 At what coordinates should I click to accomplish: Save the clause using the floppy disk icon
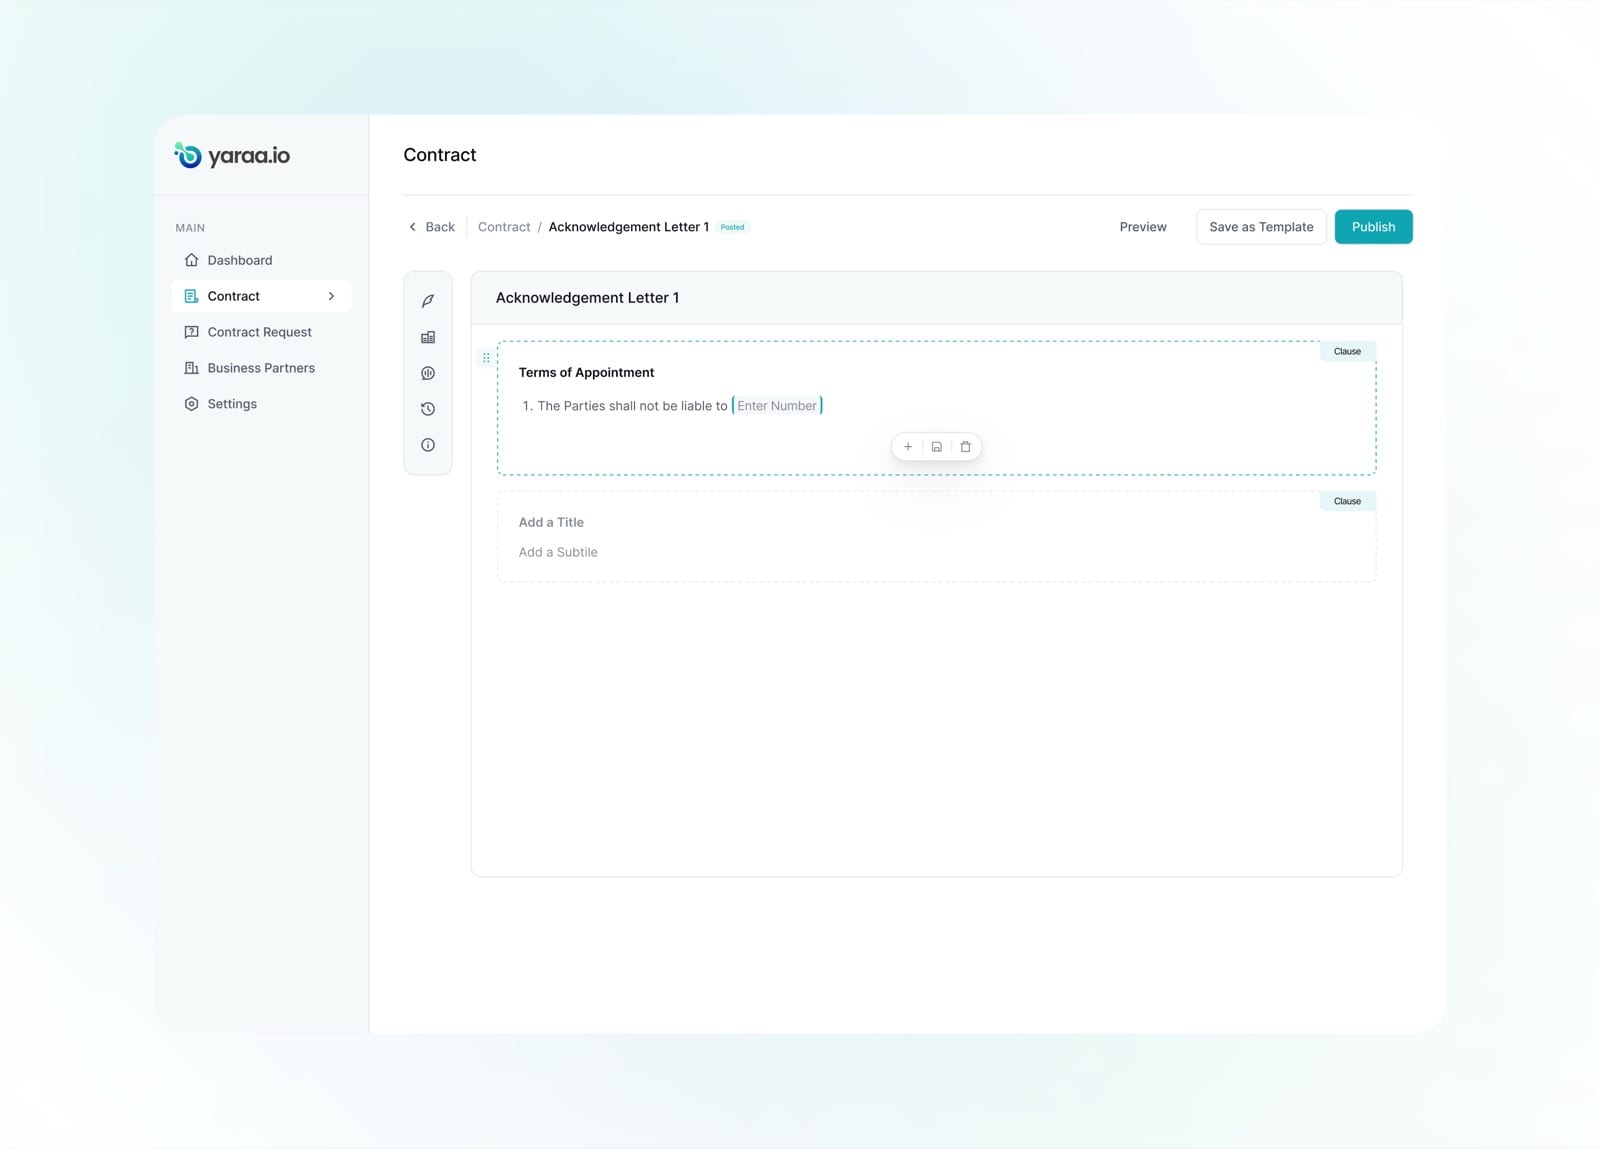(x=937, y=447)
